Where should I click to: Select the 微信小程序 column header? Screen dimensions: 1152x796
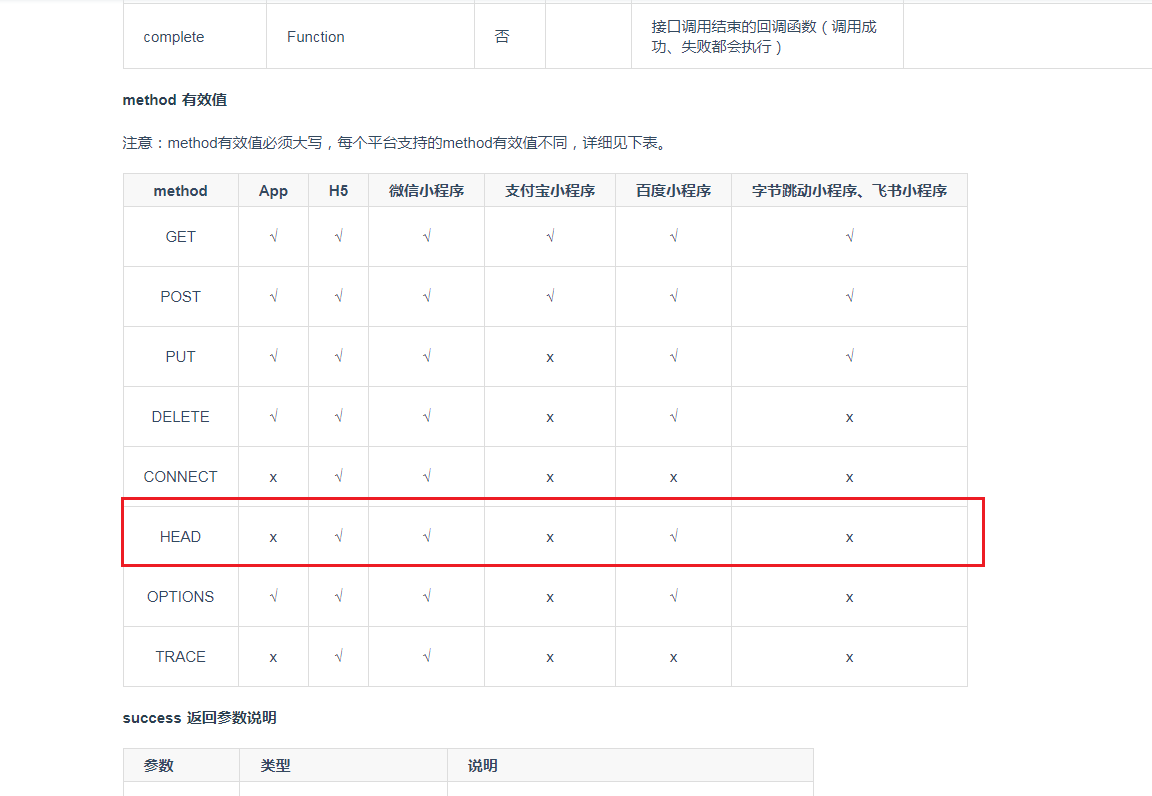coord(426,191)
